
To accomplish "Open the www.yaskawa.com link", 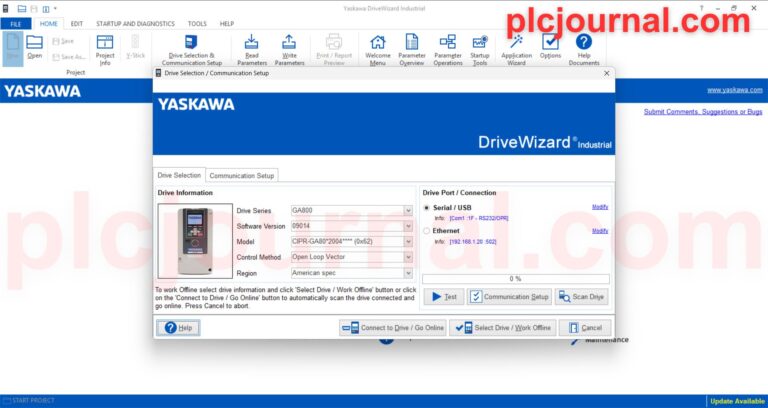I will [735, 90].
